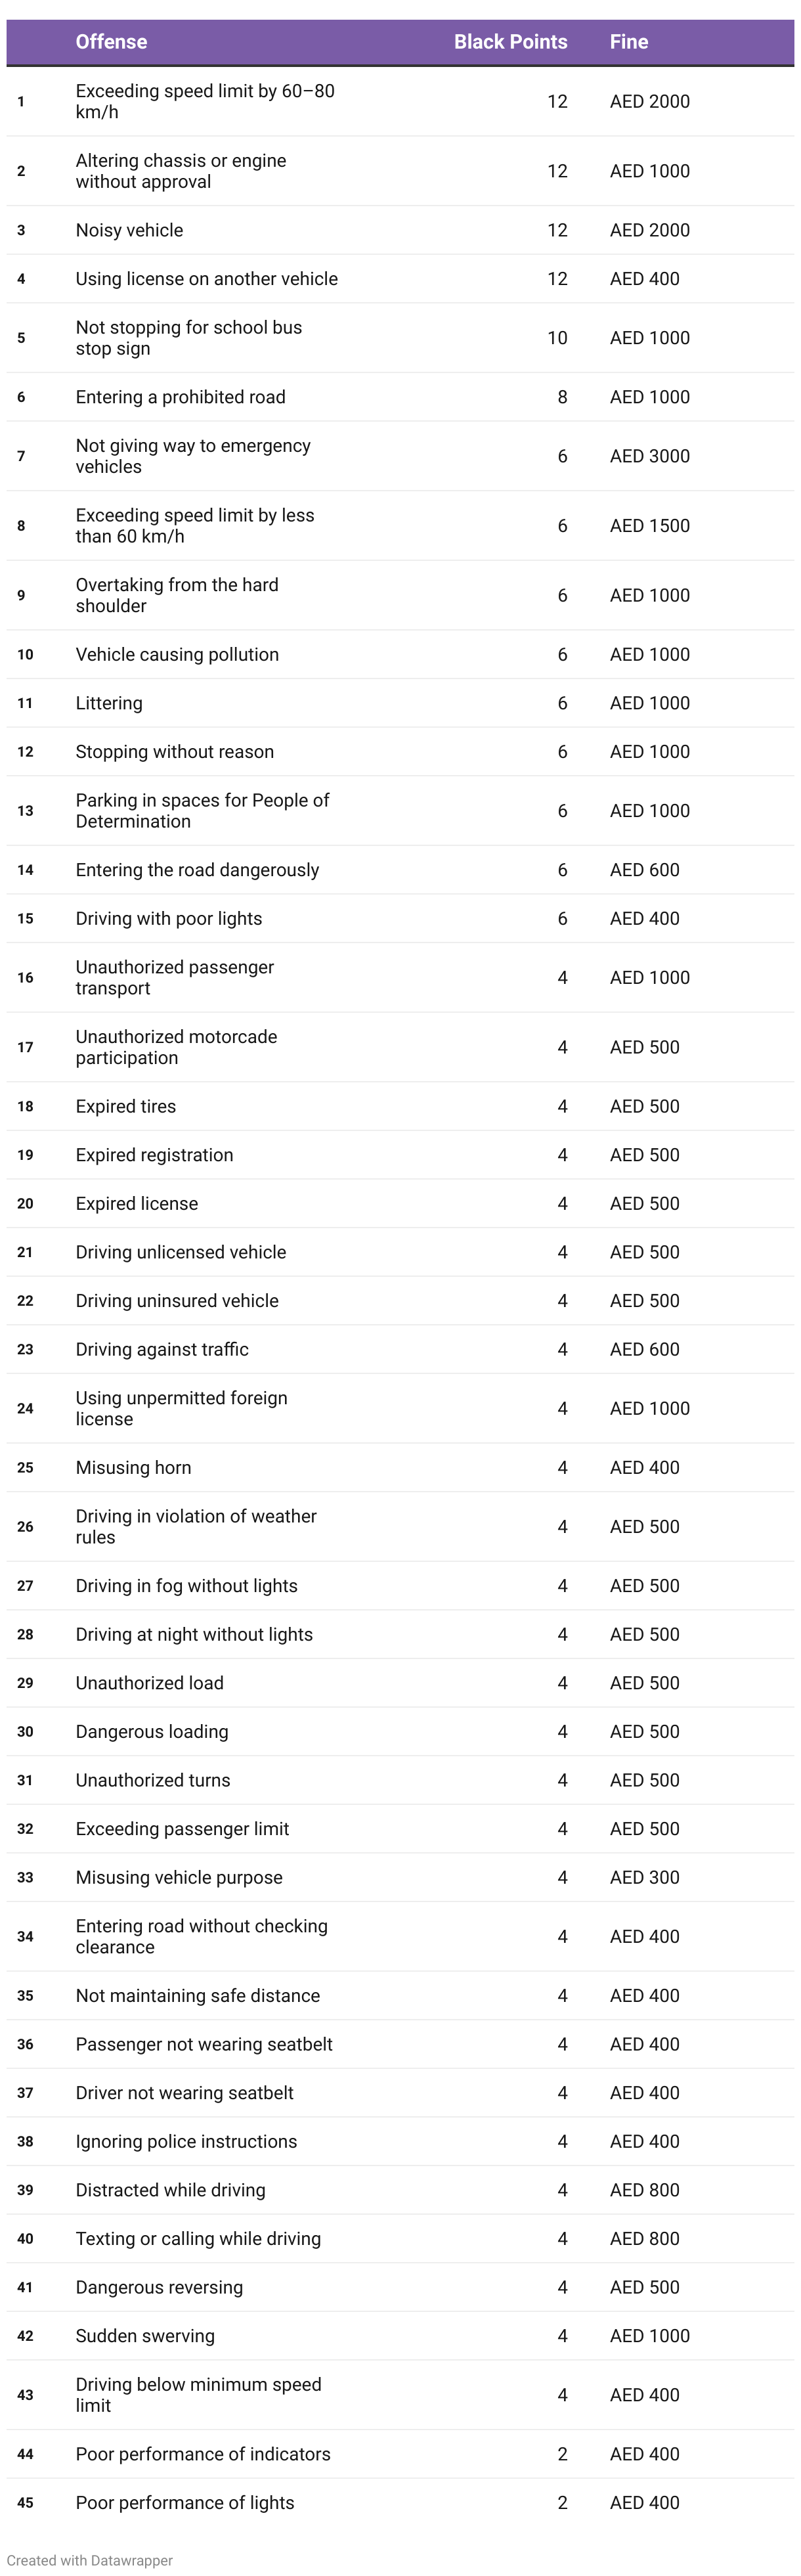Image resolution: width=801 pixels, height=2576 pixels.
Task: Select the Expired tires offense
Action: point(126,1106)
